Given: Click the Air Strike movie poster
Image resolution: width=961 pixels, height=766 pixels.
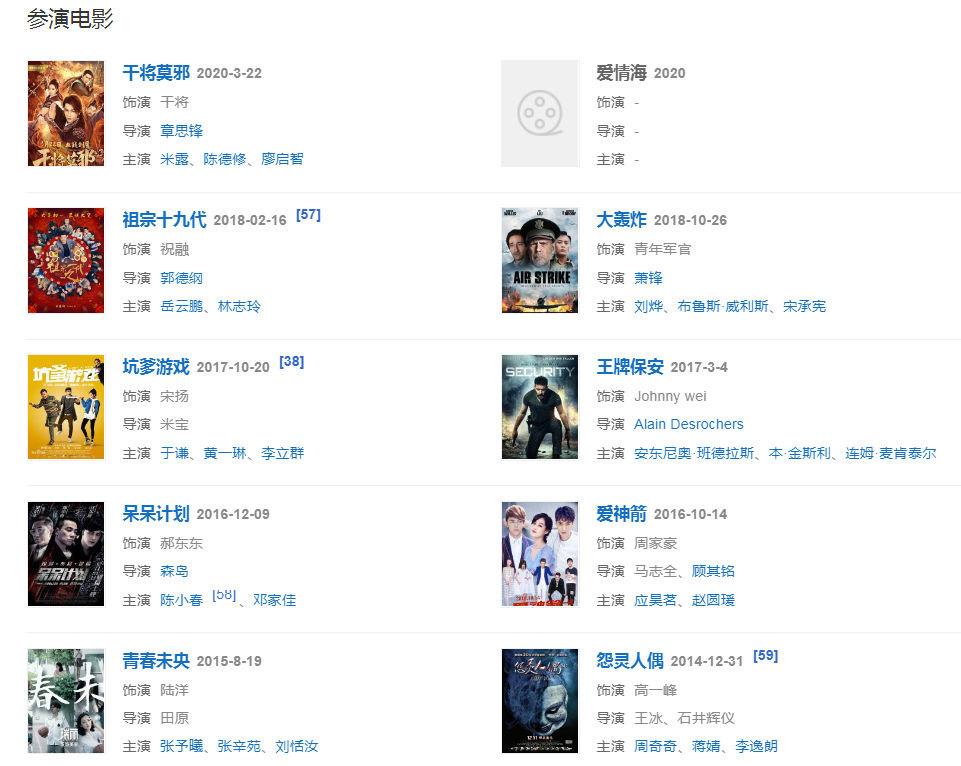Looking at the screenshot, I should [x=540, y=260].
